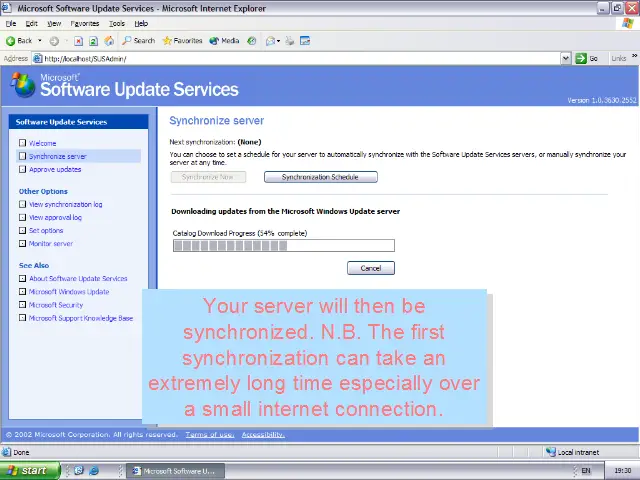Screen dimensions: 640x480
Task: Click the Microsoft Software Update taskbar button
Action: tap(175, 471)
